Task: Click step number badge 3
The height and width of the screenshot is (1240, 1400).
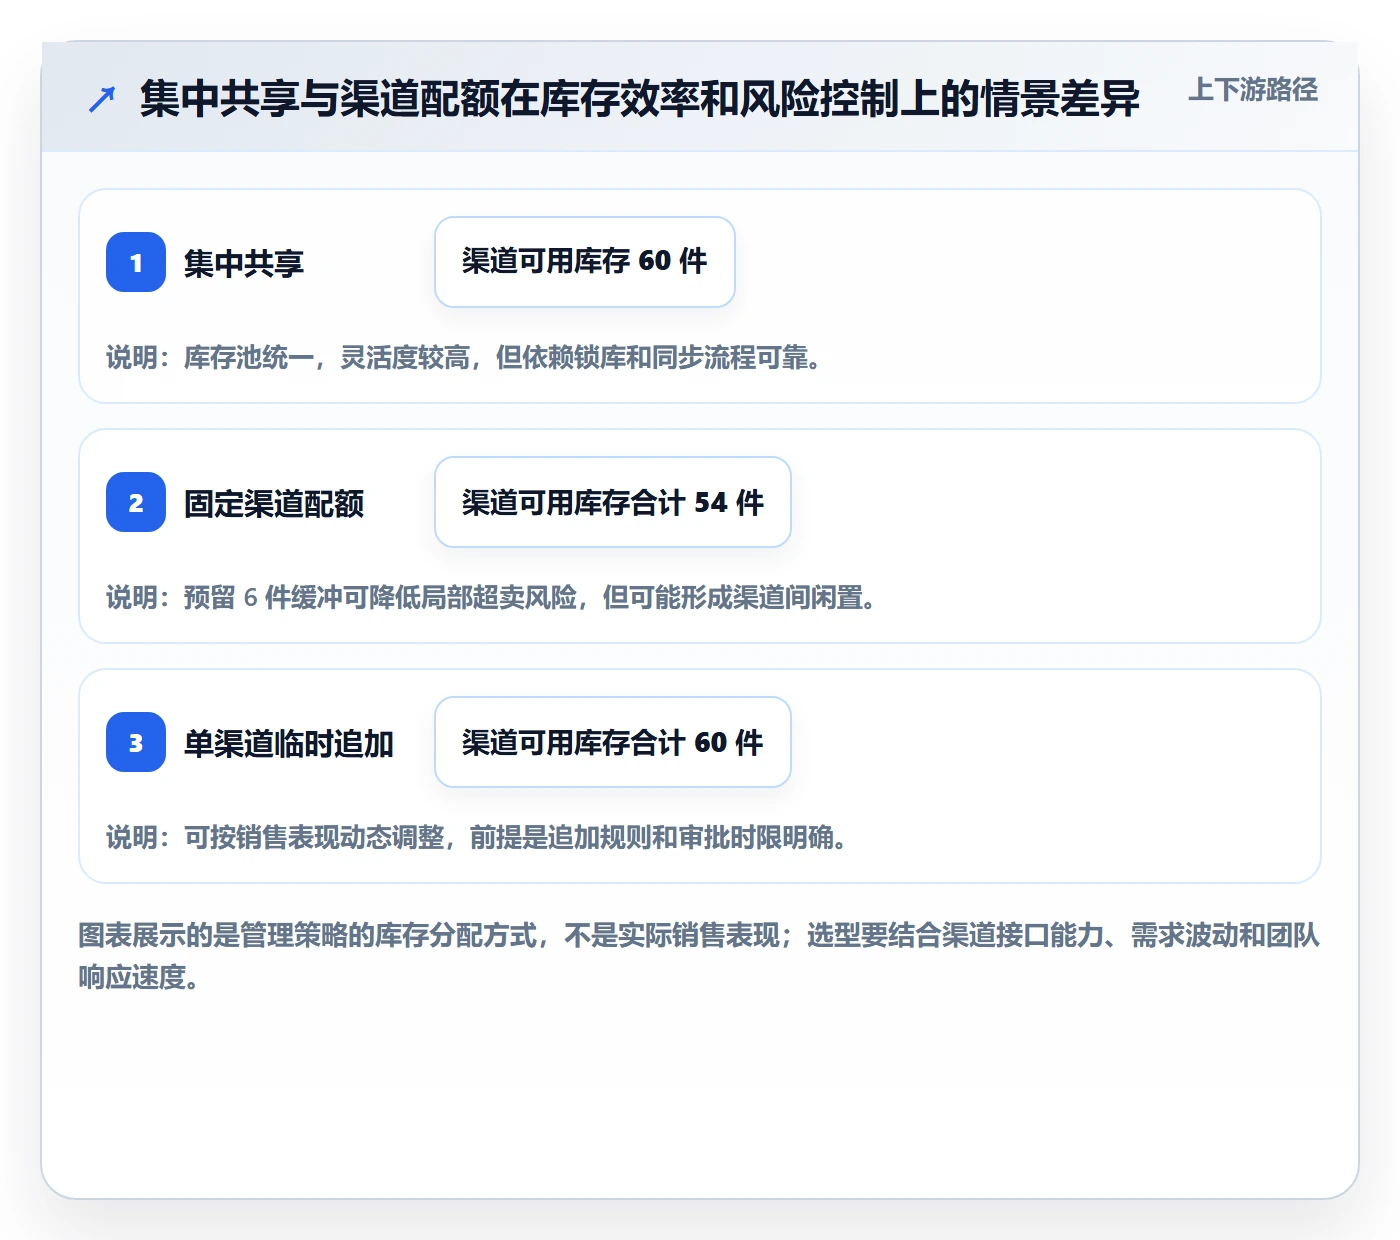Action: [136, 742]
